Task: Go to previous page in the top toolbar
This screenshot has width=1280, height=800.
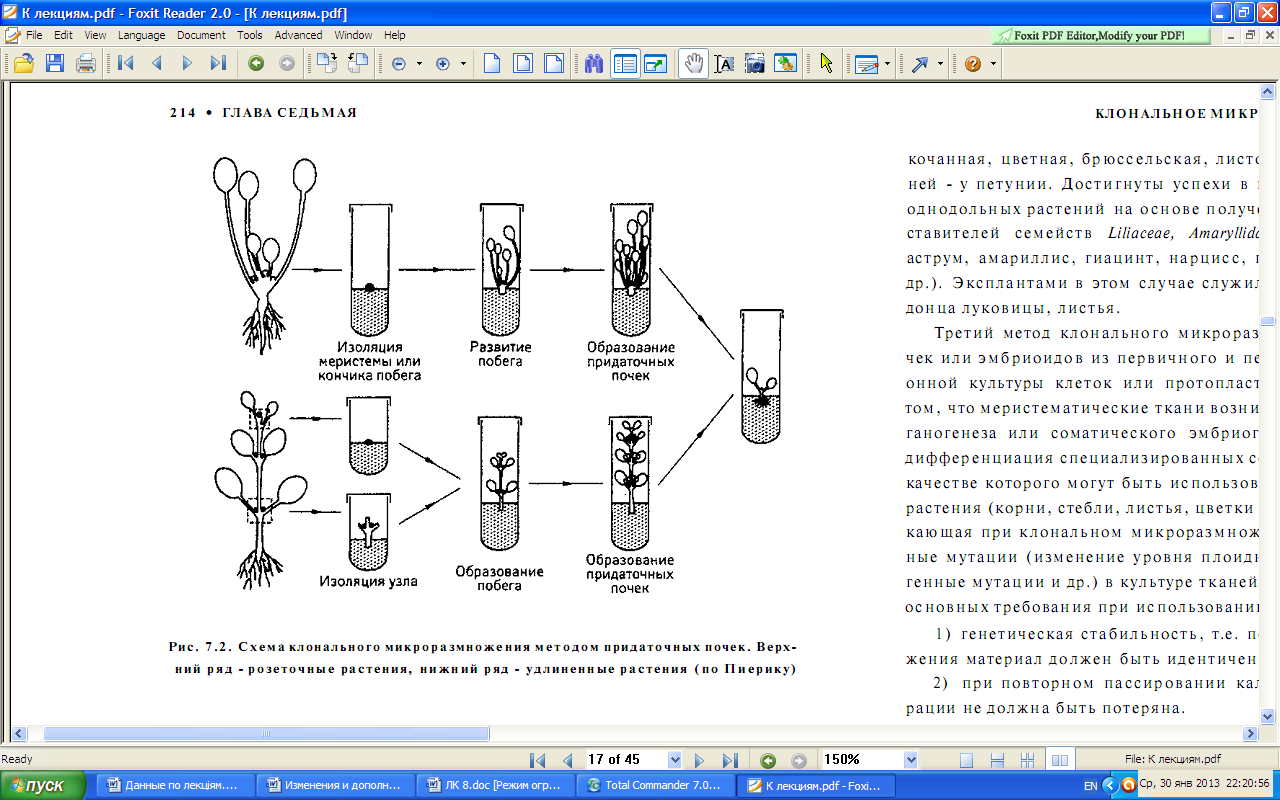Action: [157, 63]
